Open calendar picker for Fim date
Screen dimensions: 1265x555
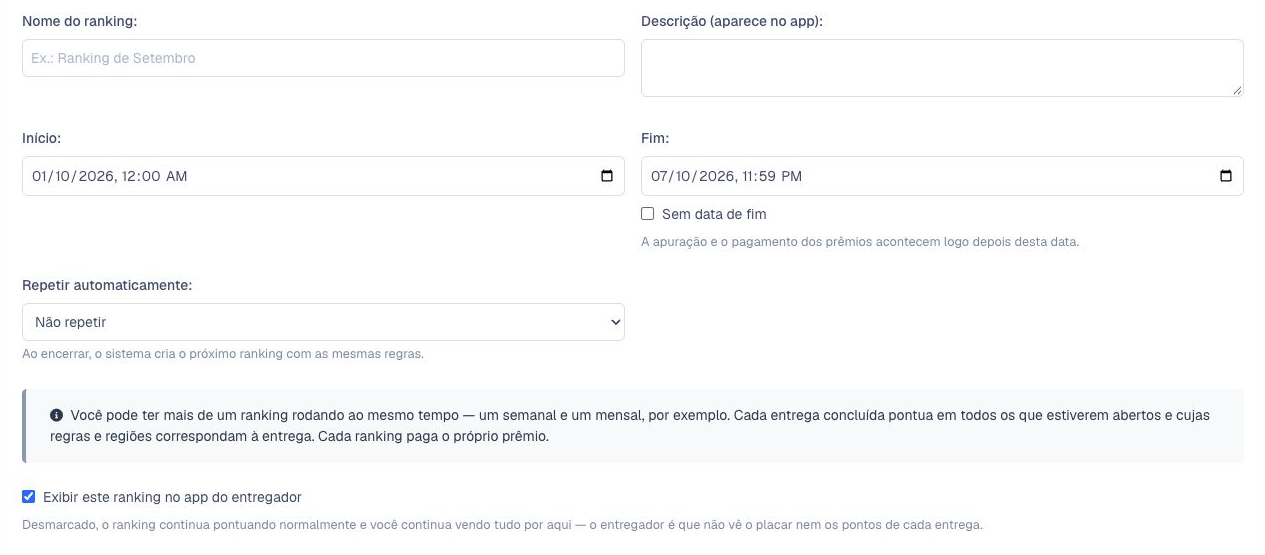pyautogui.click(x=1226, y=176)
